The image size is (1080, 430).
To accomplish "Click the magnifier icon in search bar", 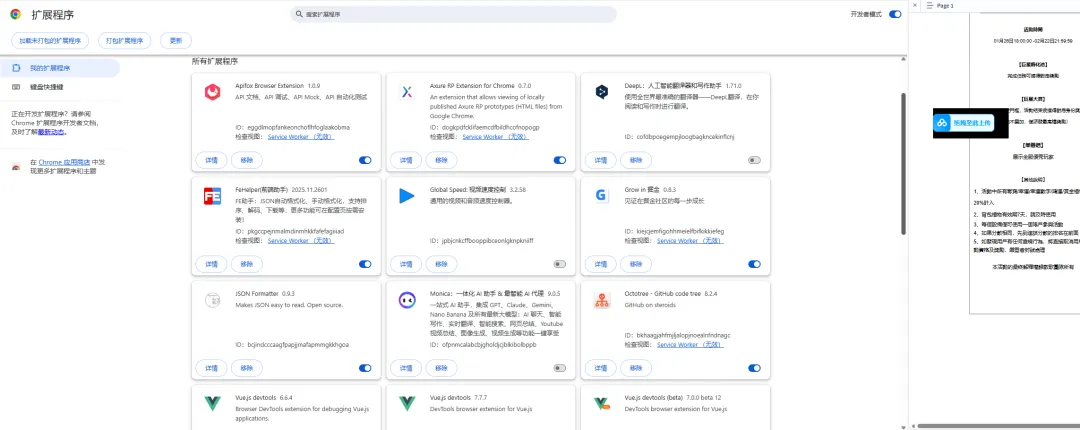I will click(x=299, y=14).
